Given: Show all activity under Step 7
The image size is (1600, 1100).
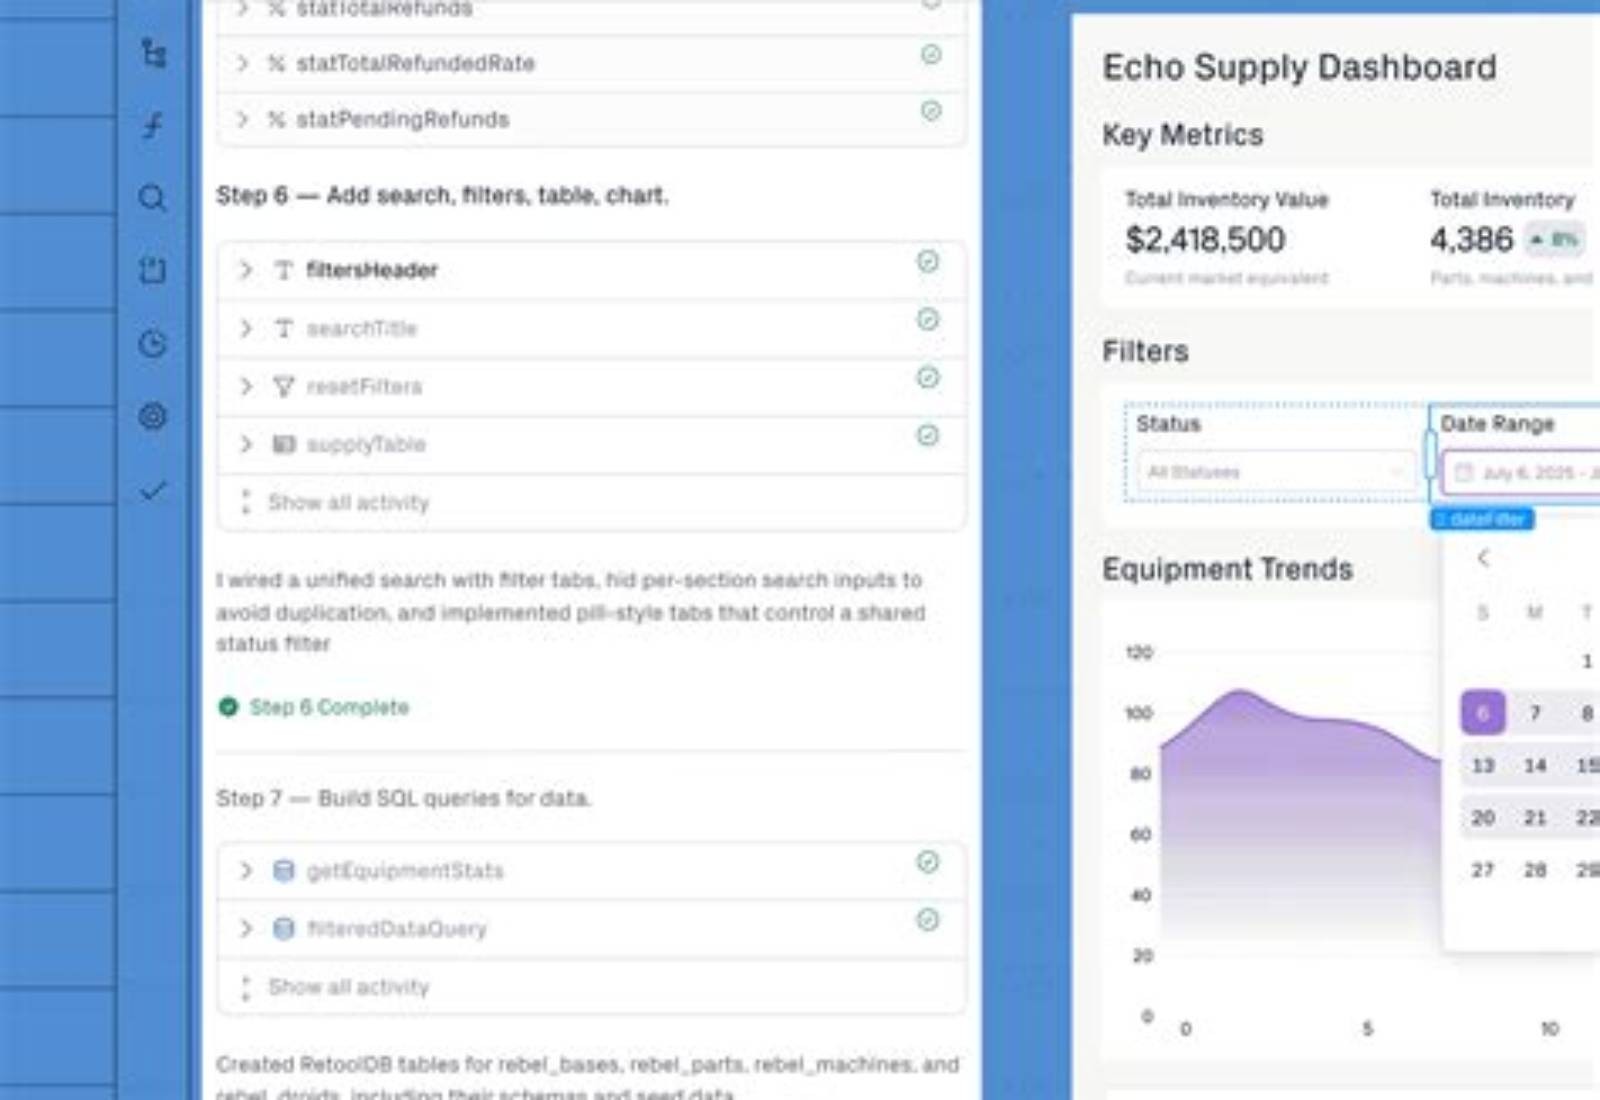Looking at the screenshot, I should pos(348,987).
